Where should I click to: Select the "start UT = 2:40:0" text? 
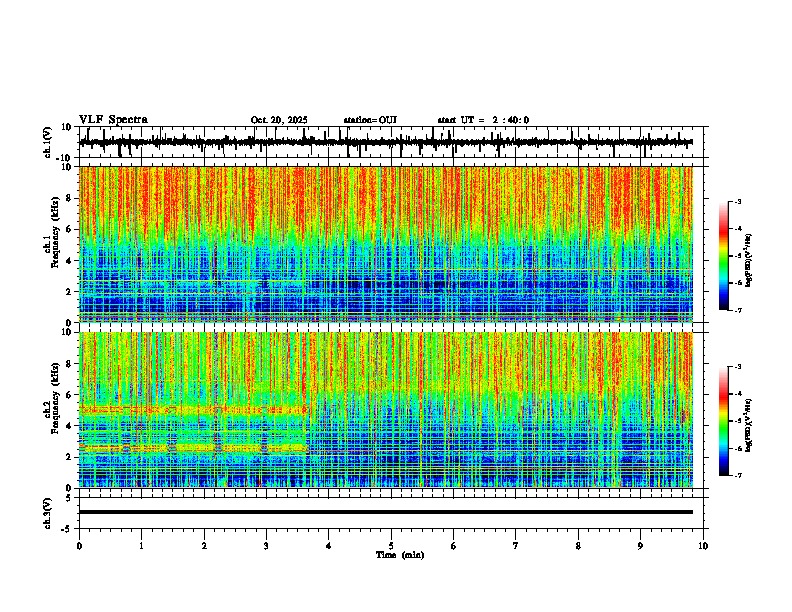(x=483, y=120)
